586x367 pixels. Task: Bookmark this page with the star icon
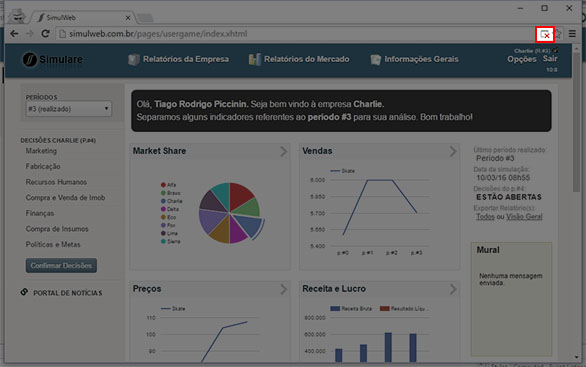tap(558, 34)
